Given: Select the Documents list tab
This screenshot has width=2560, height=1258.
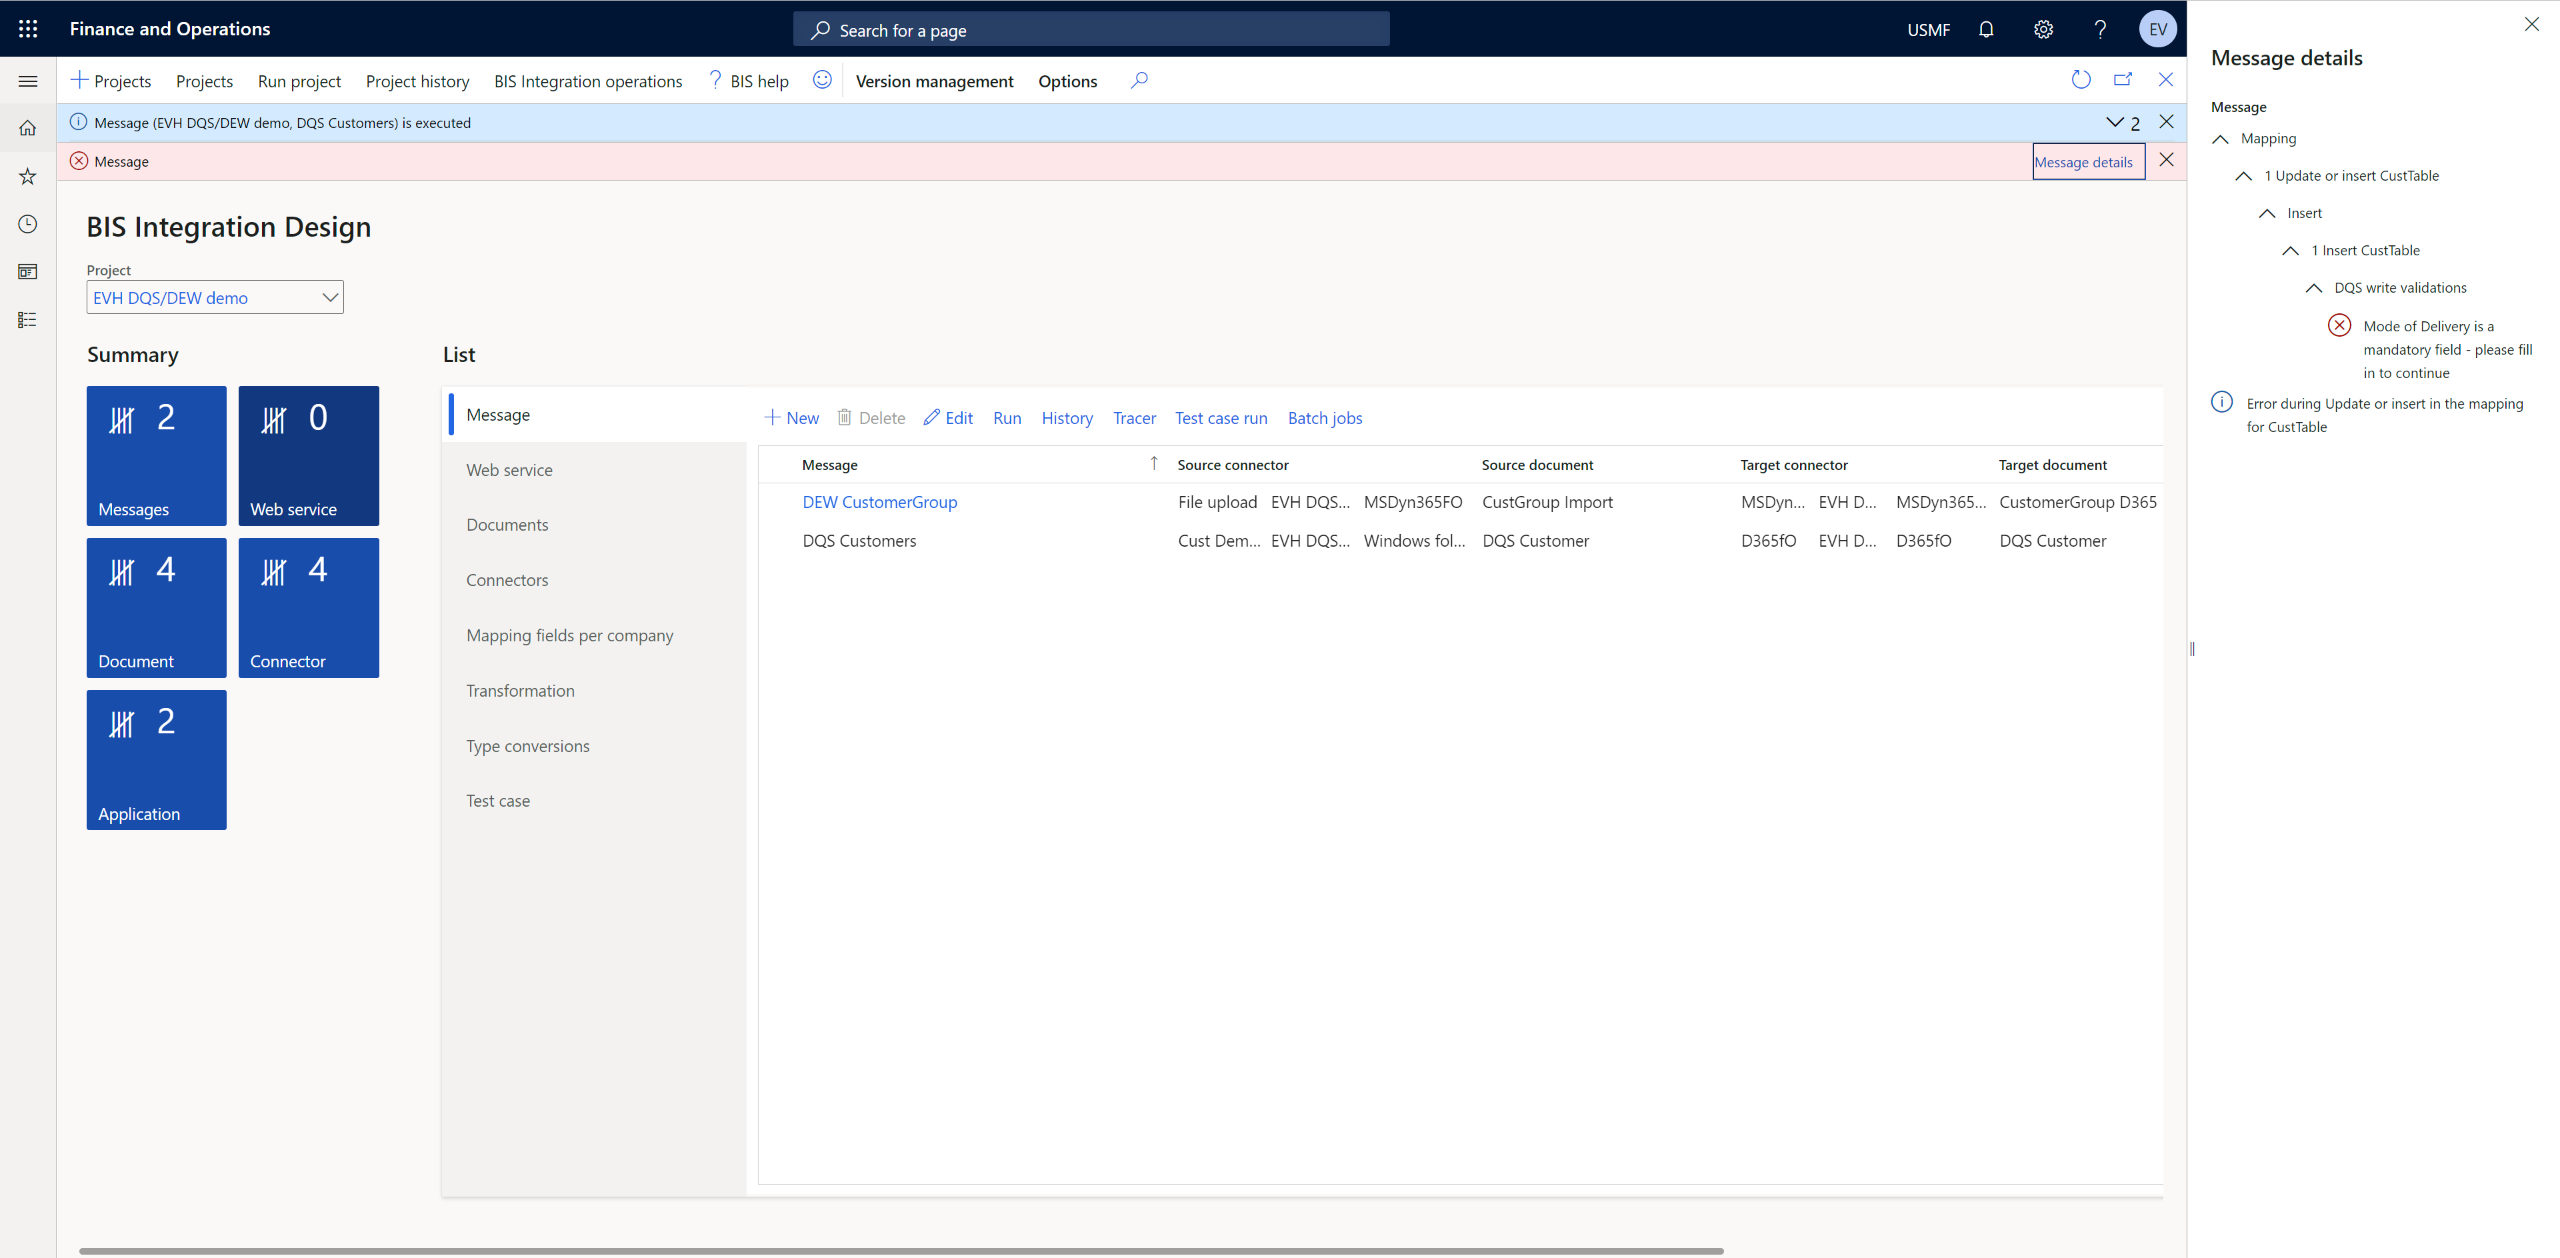Looking at the screenshot, I should click(597, 525).
